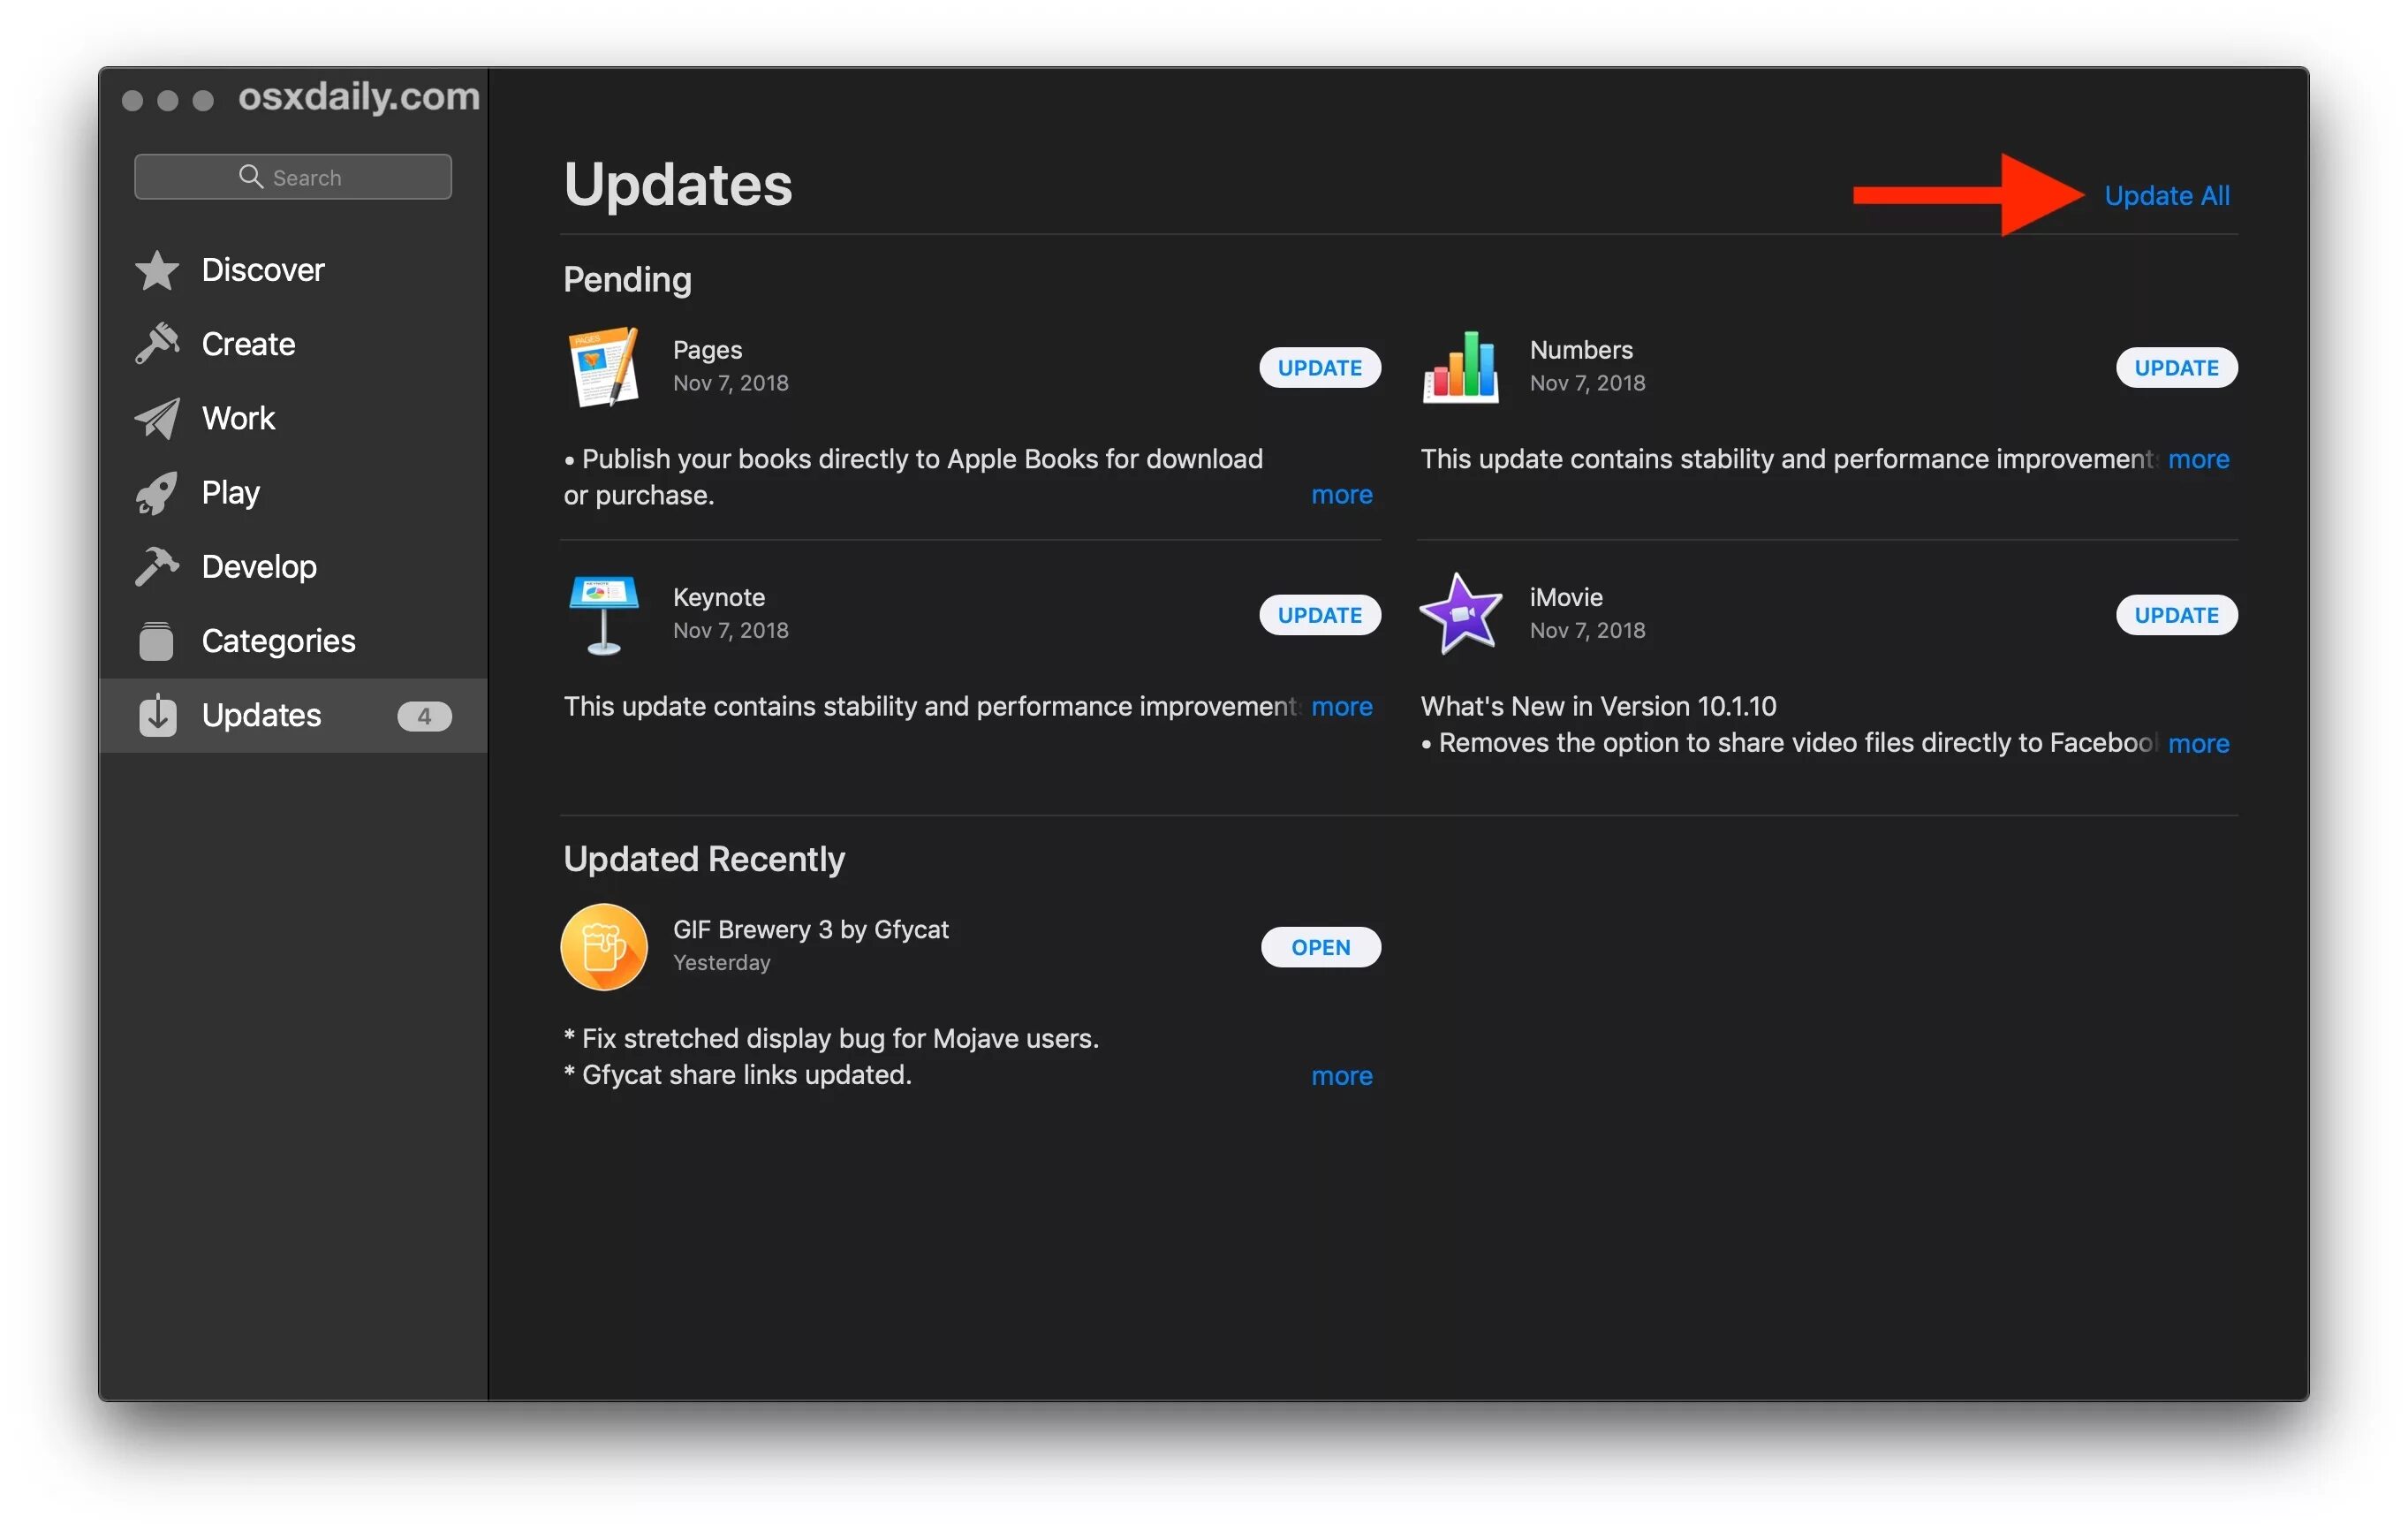Image resolution: width=2408 pixels, height=1532 pixels.
Task: Click more link under Pages update
Action: point(1343,493)
